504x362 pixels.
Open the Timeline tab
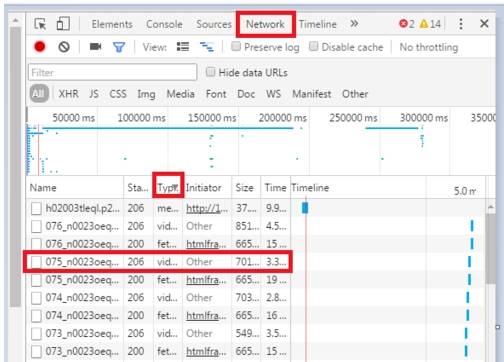318,24
